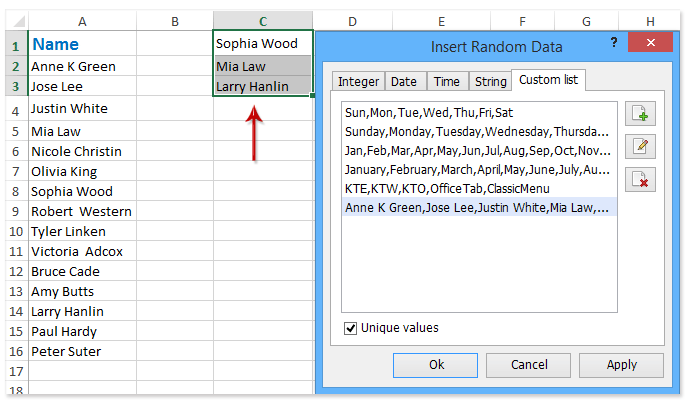
Task: Pick the Anne K Green names list
Action: click(x=475, y=208)
